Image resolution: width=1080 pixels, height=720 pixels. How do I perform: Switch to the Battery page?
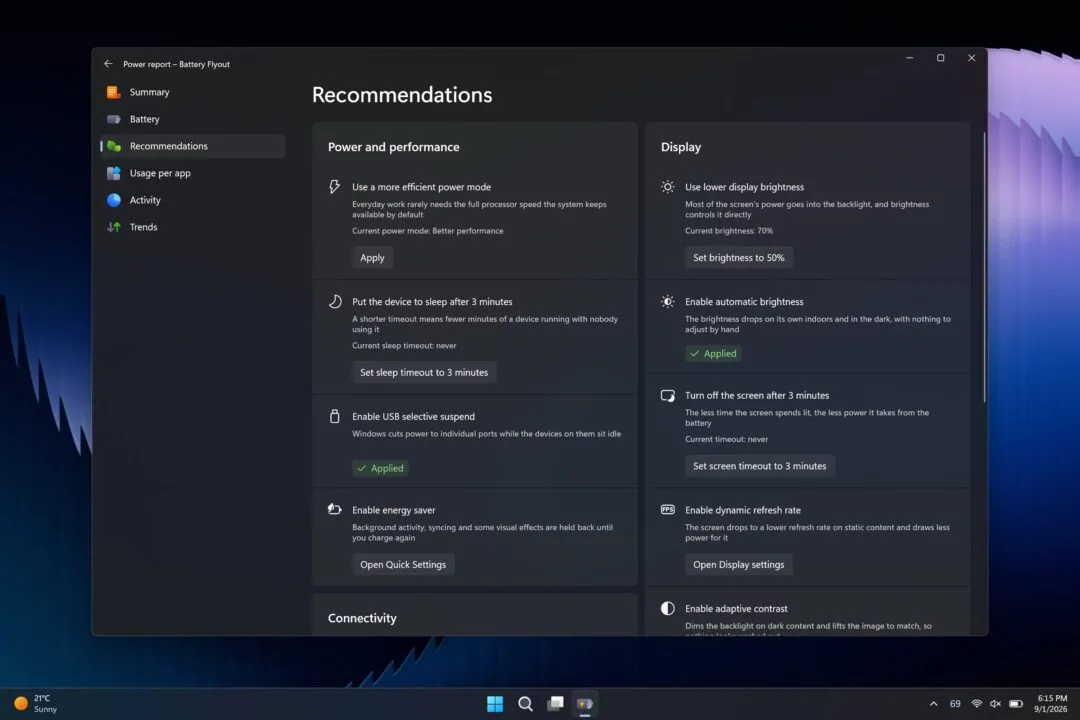tap(193, 119)
